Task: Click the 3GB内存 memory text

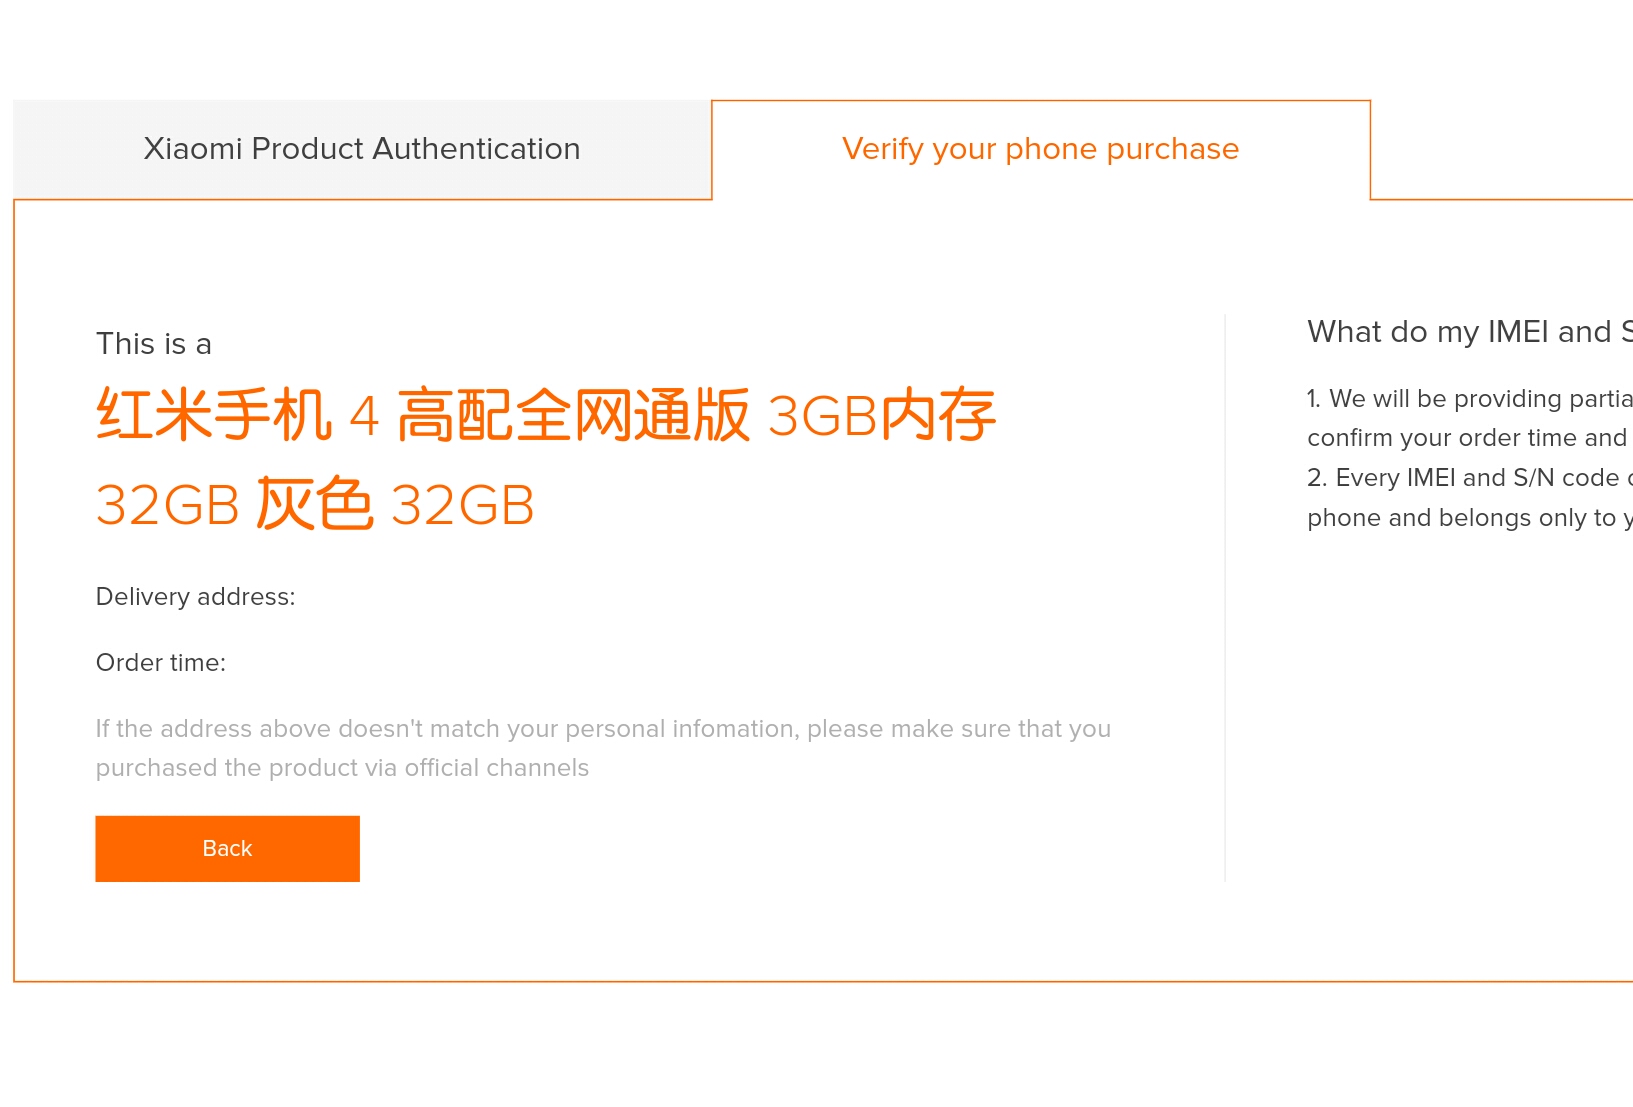Action: coord(881,416)
